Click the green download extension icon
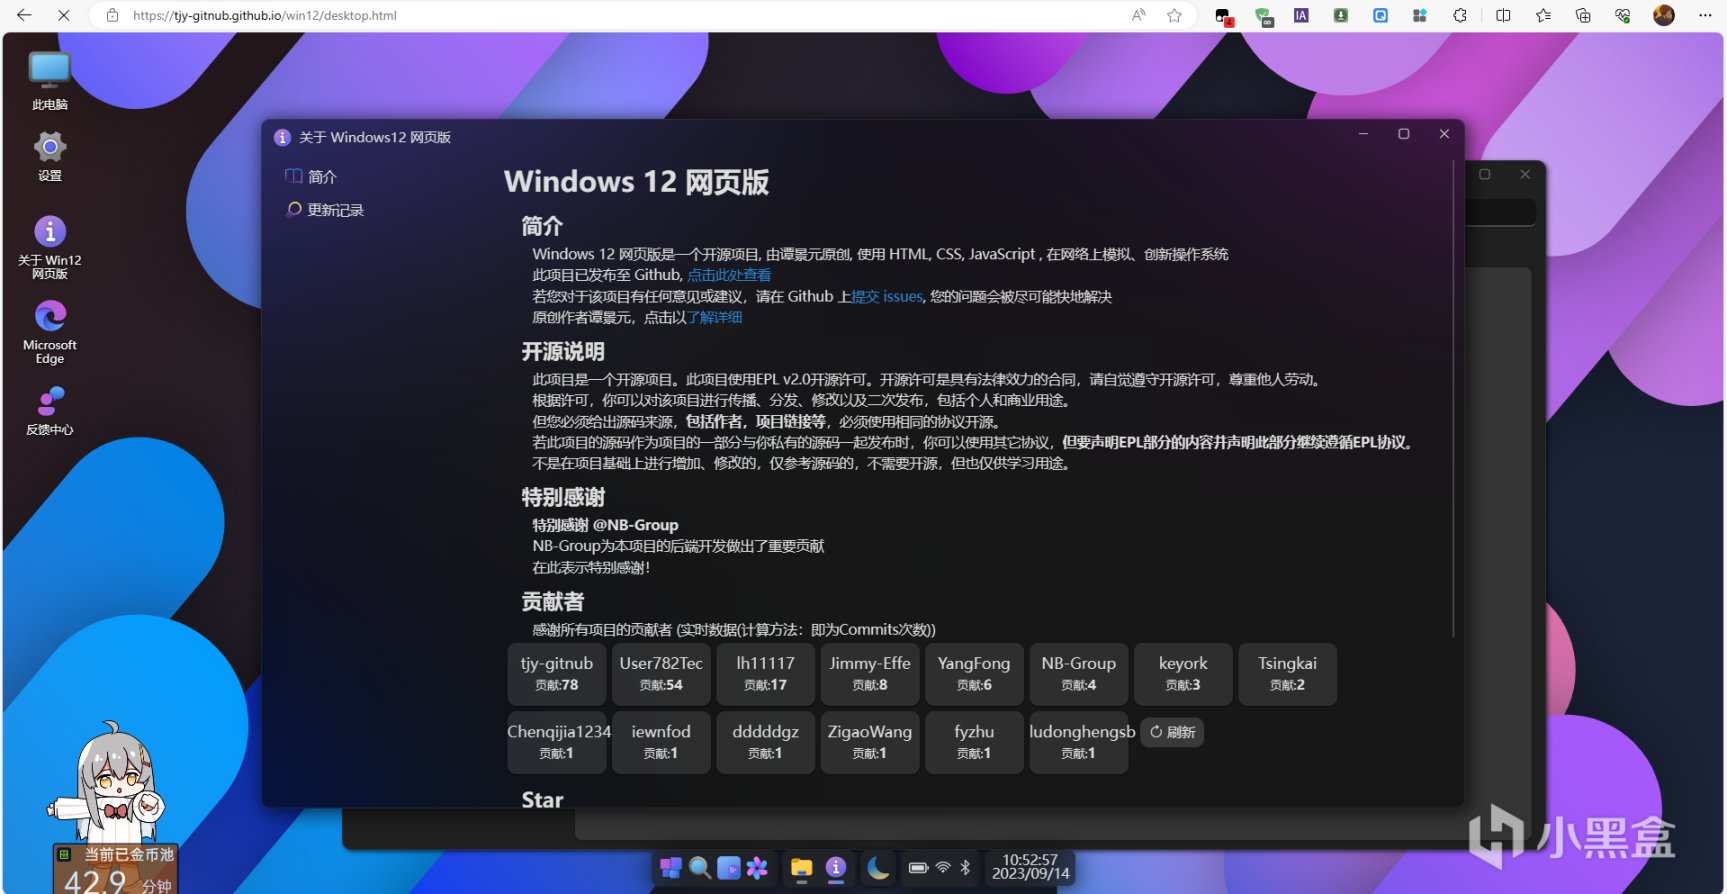This screenshot has width=1727, height=894. 1341,15
